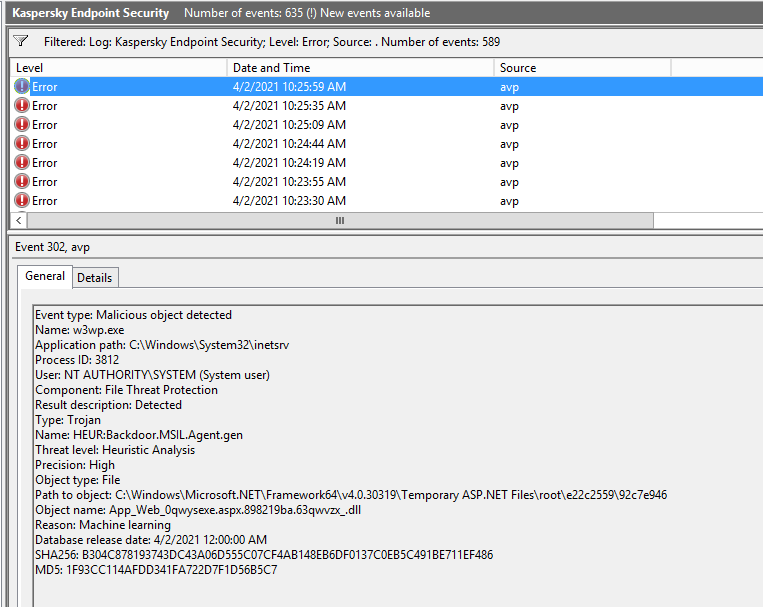Image resolution: width=763 pixels, height=607 pixels.
Task: Click the Application path line
Action: pyautogui.click(x=162, y=345)
